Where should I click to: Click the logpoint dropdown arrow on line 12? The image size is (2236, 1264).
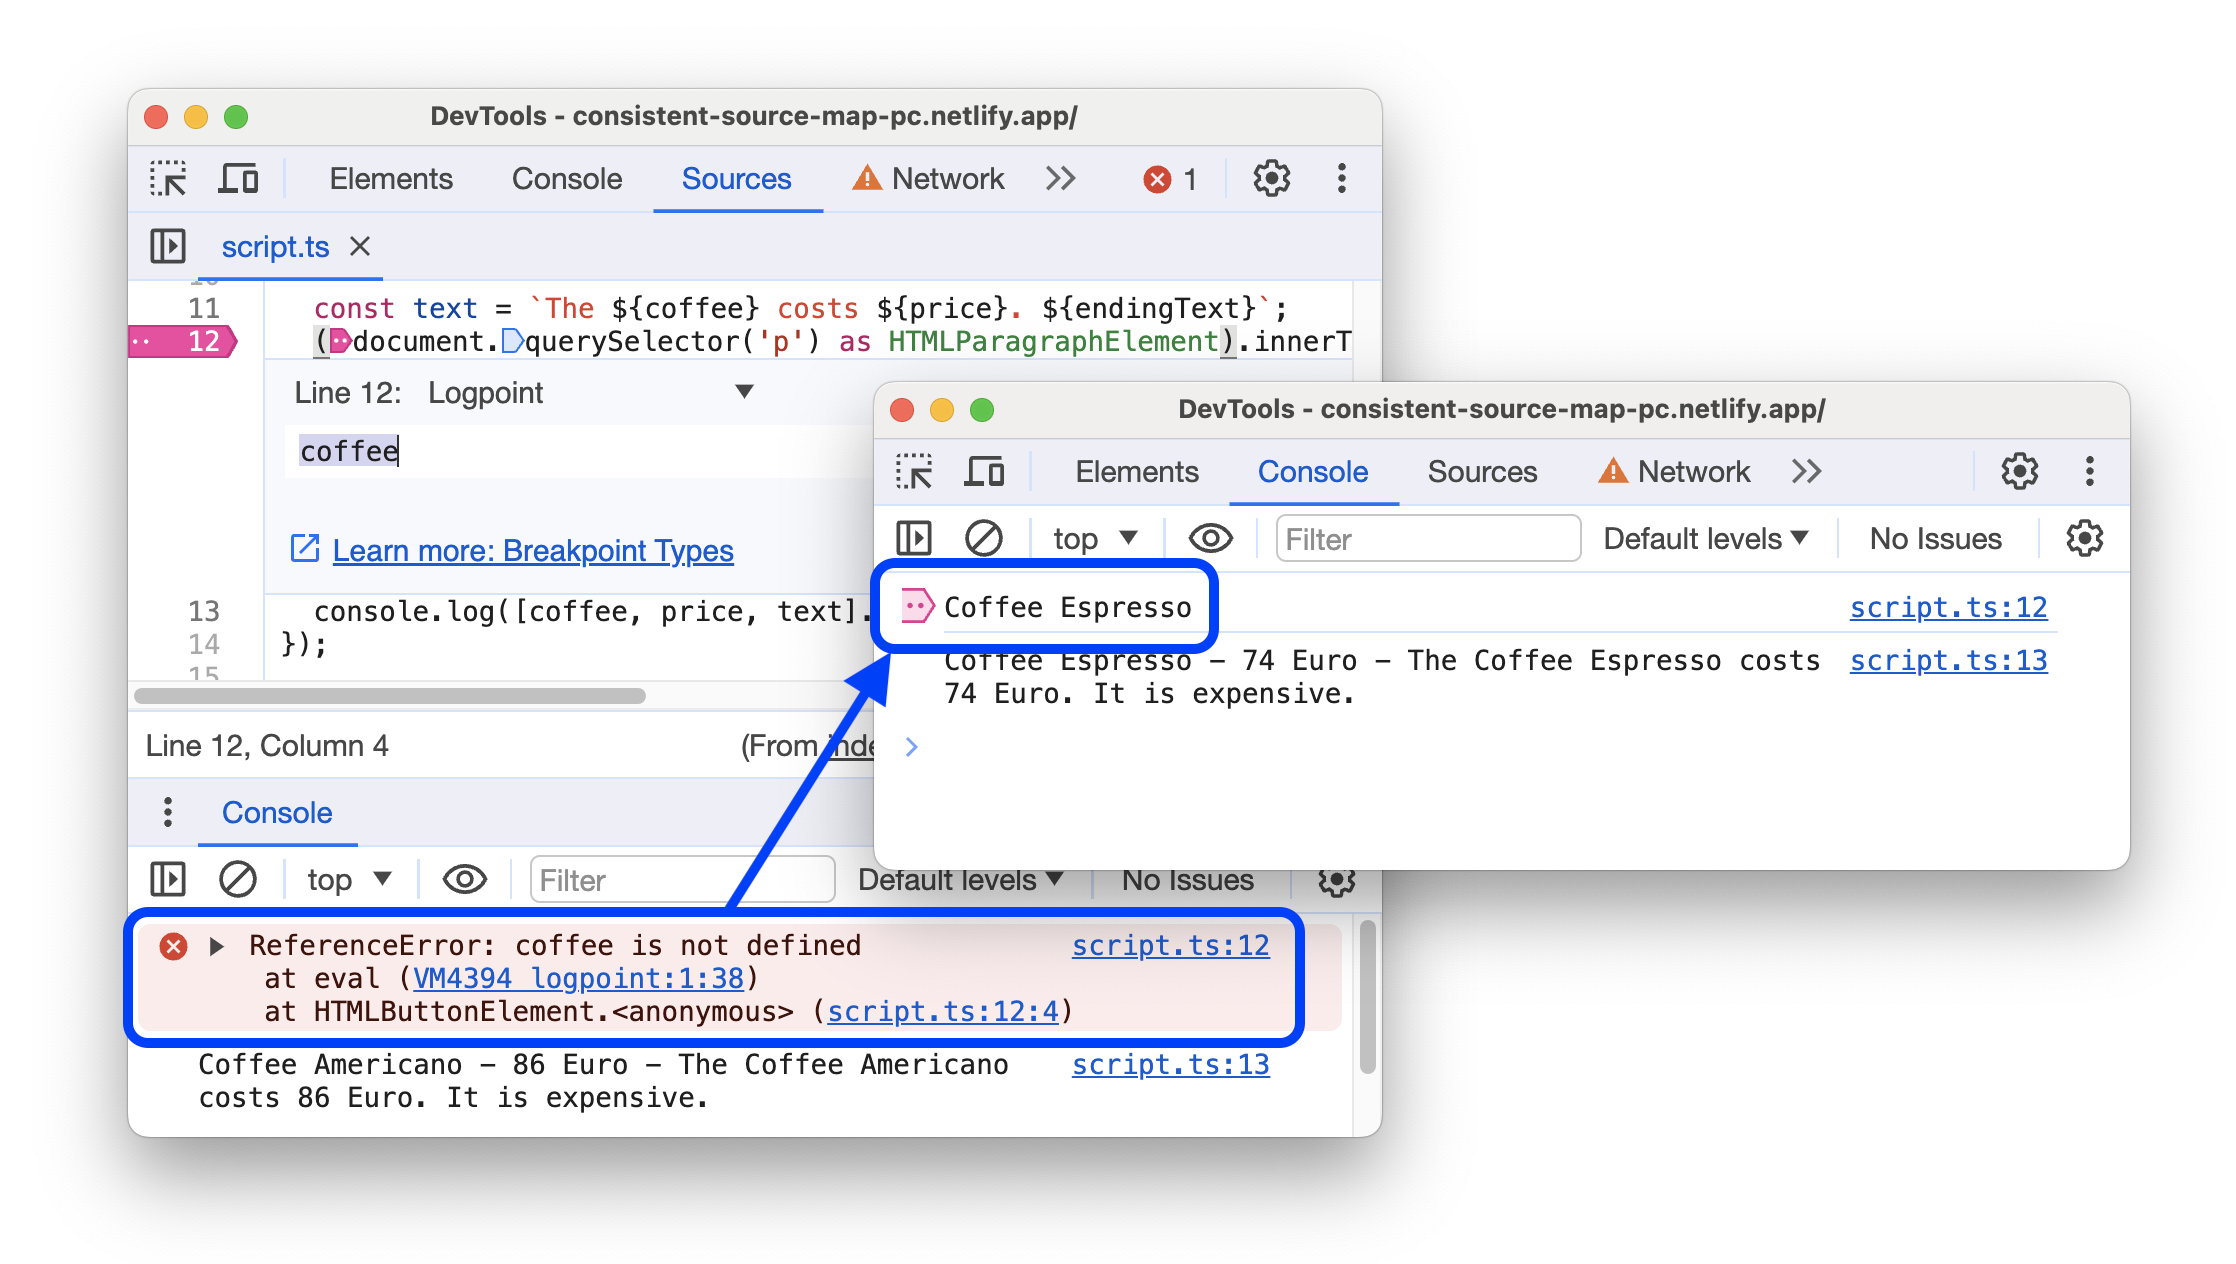(746, 392)
